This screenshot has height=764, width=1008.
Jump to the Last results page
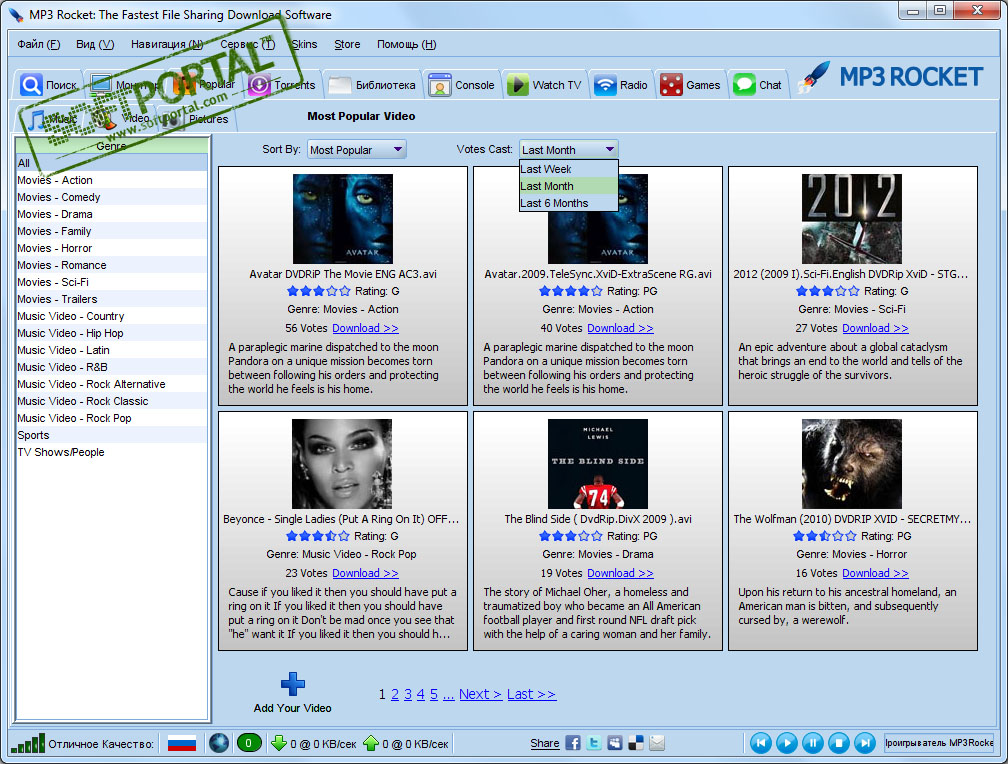point(531,695)
